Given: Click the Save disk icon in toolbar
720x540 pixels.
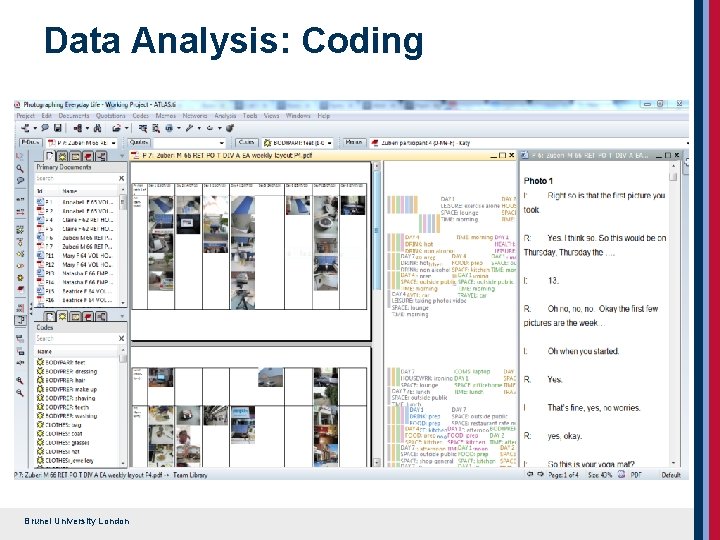Looking at the screenshot, I should (57, 128).
